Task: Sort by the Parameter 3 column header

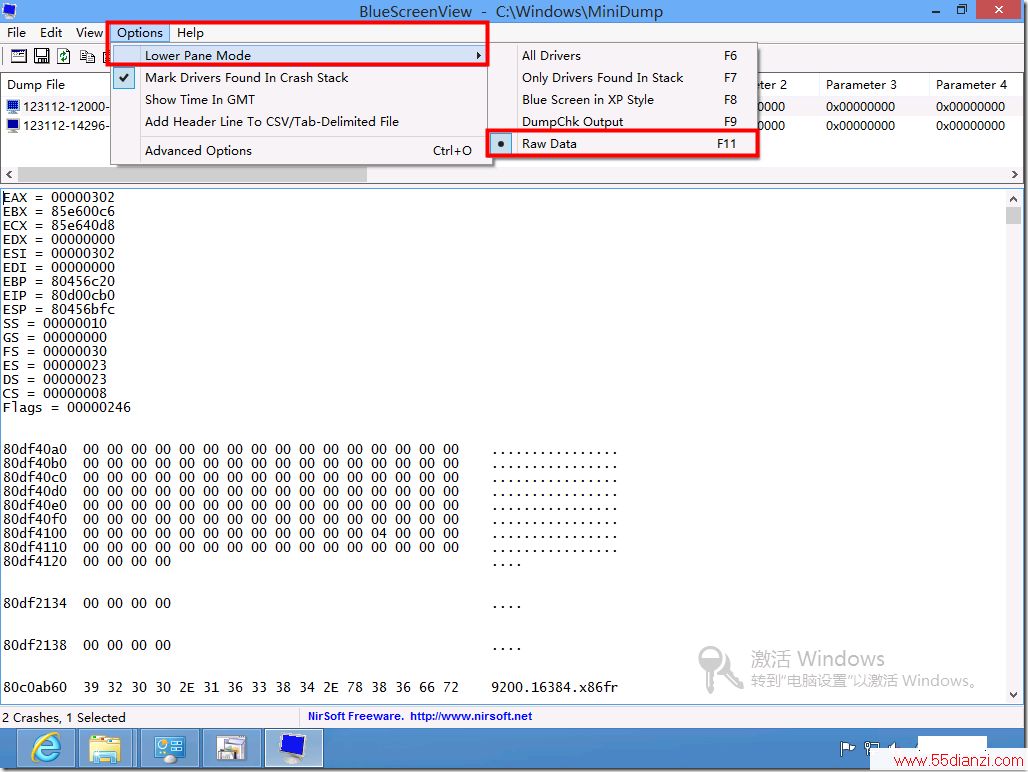Action: (x=873, y=85)
